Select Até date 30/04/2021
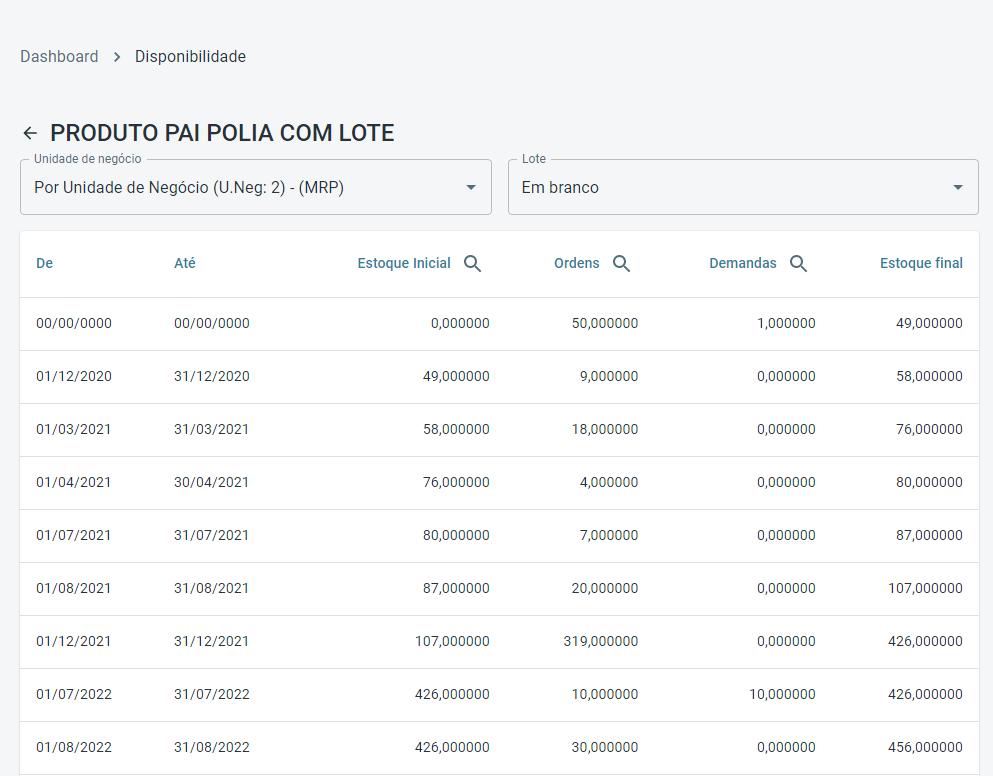Image resolution: width=993 pixels, height=776 pixels. (212, 483)
